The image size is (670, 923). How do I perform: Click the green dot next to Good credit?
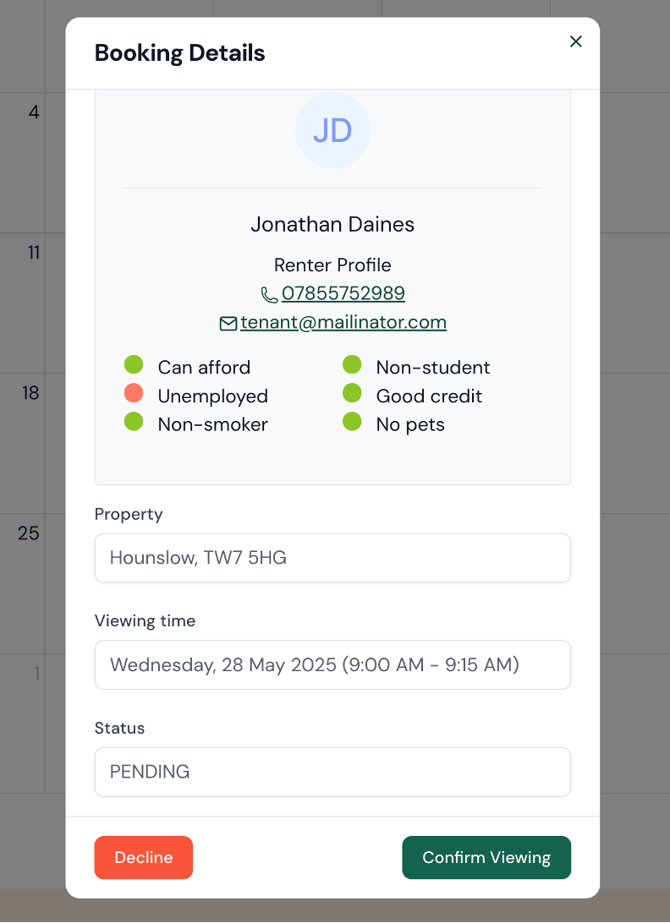point(352,394)
